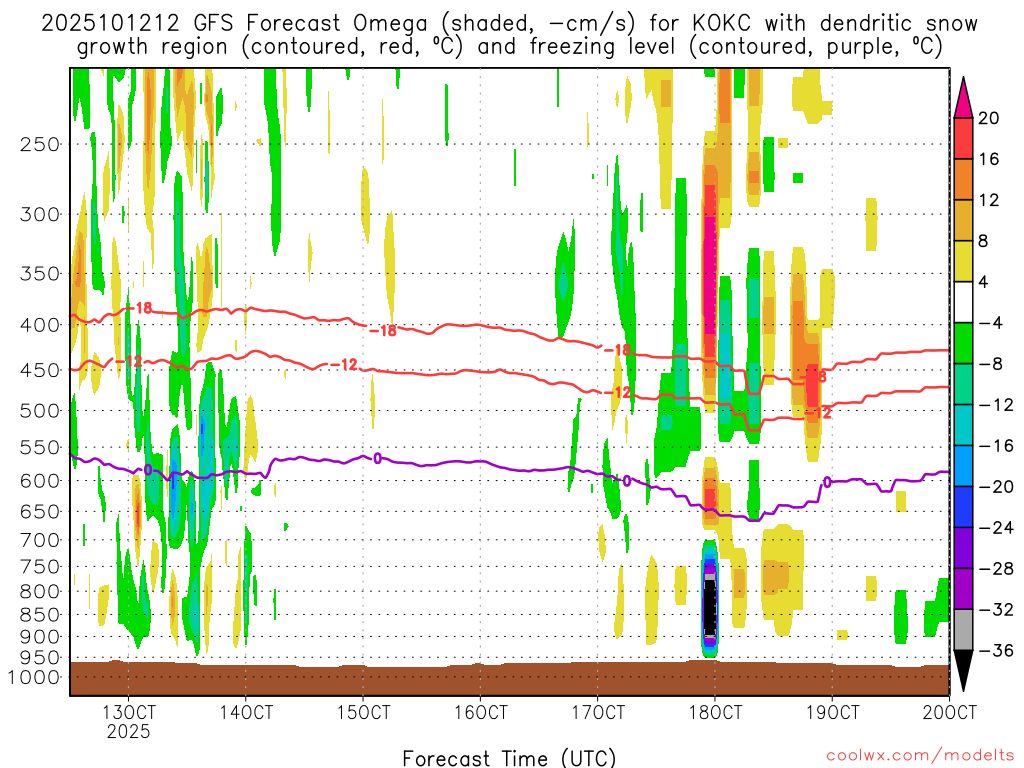Click the 600 pressure level label
Viewport: 1024px width, 768px height.
[x=40, y=481]
